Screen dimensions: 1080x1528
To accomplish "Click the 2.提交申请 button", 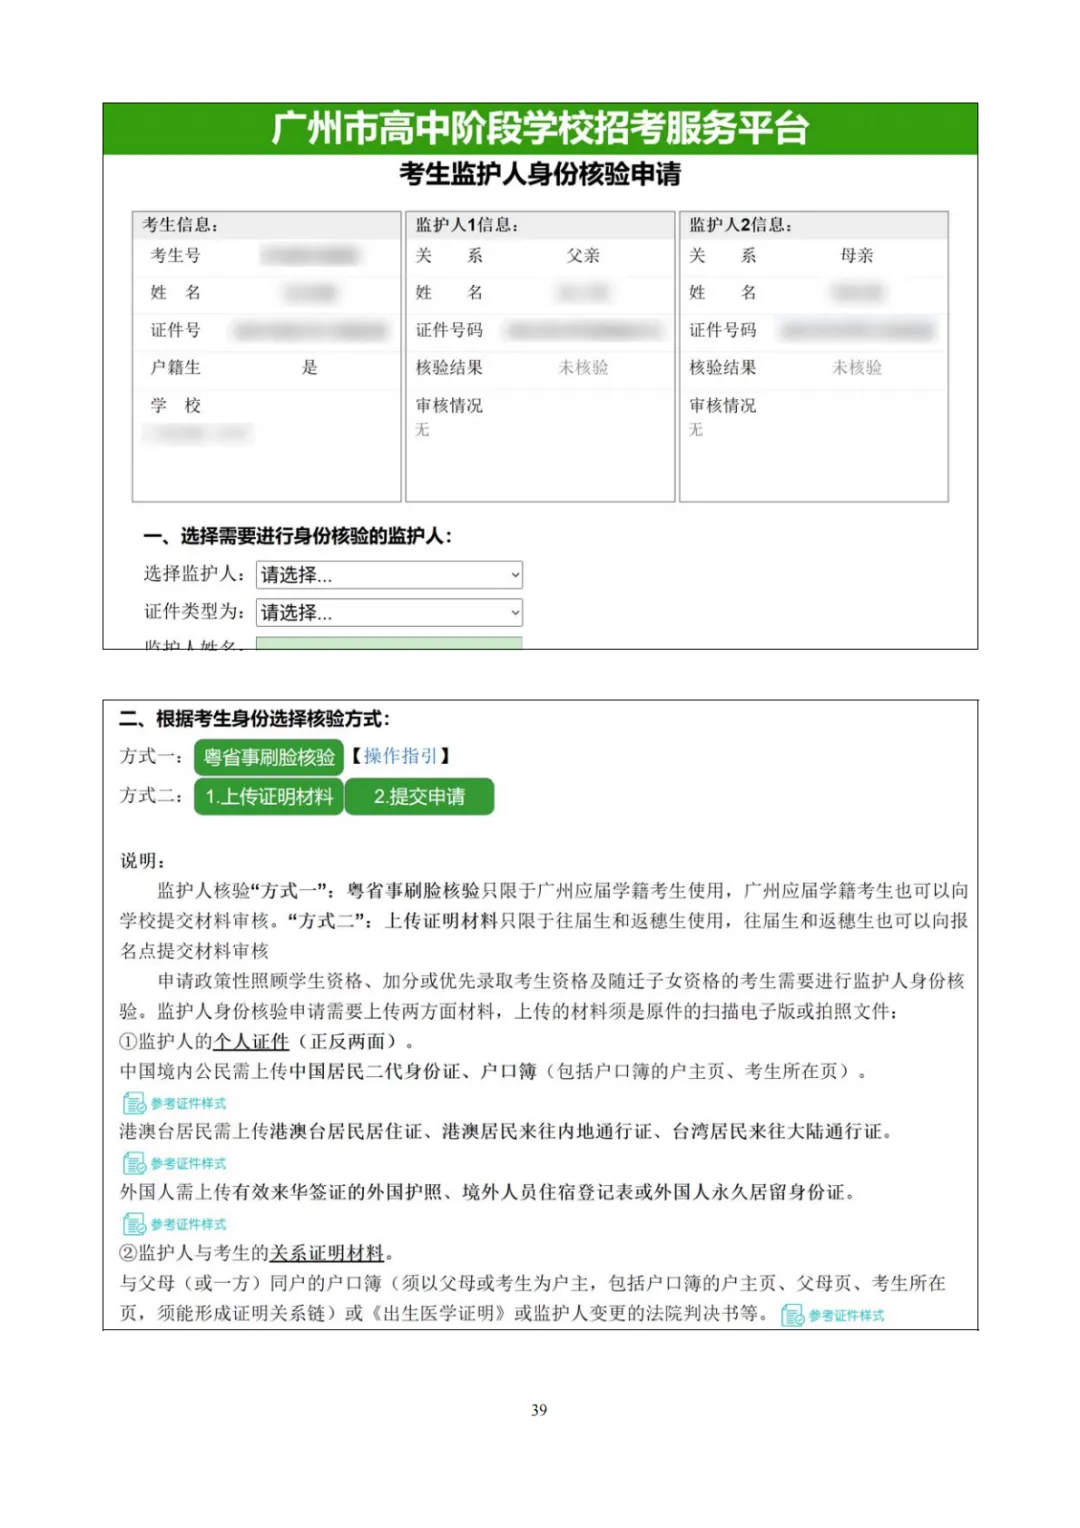I will click(x=419, y=797).
